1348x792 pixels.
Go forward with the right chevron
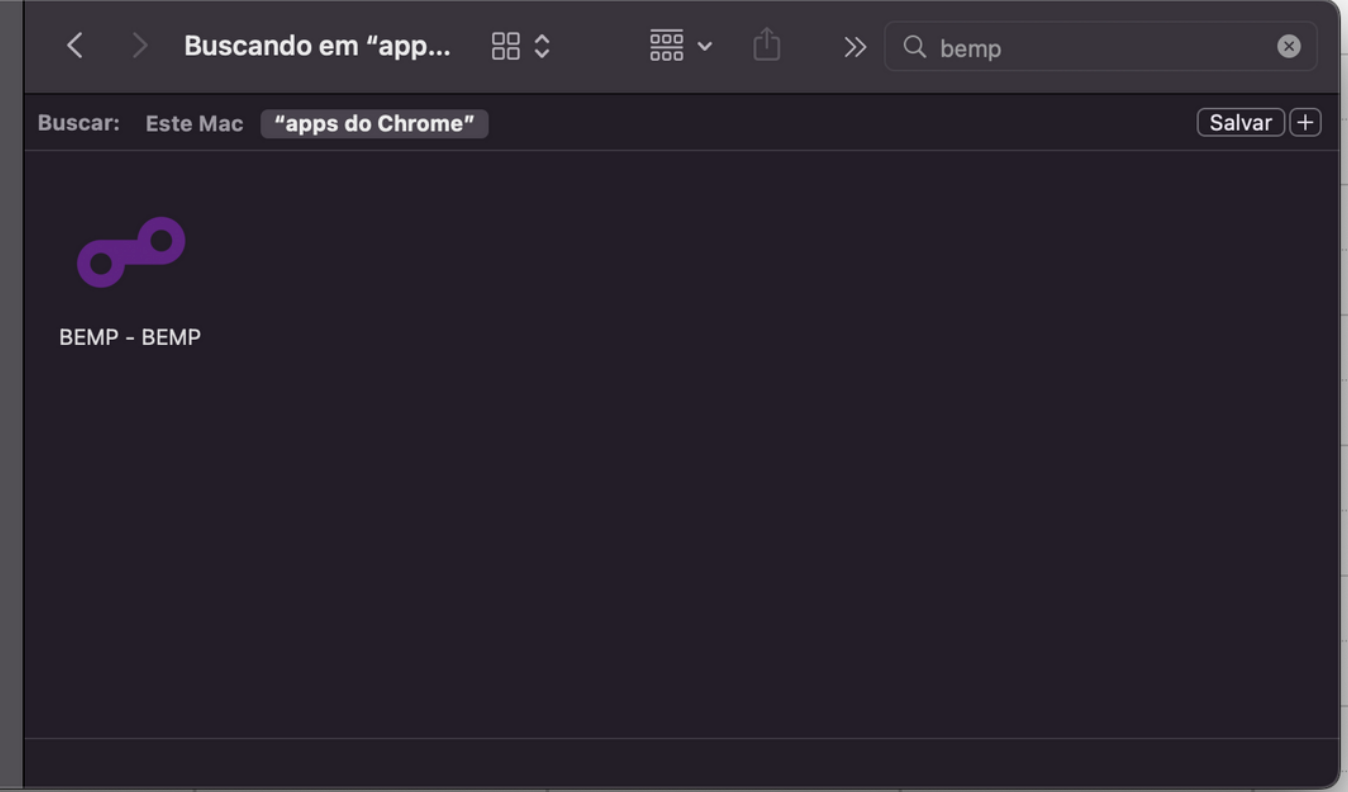[140, 46]
